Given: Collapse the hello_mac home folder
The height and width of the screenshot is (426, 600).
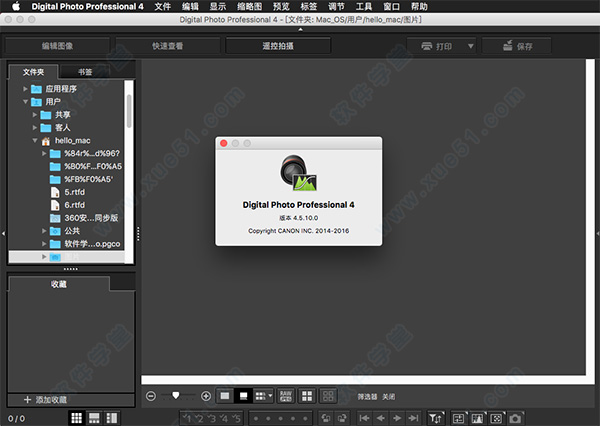Looking at the screenshot, I should (x=34, y=140).
